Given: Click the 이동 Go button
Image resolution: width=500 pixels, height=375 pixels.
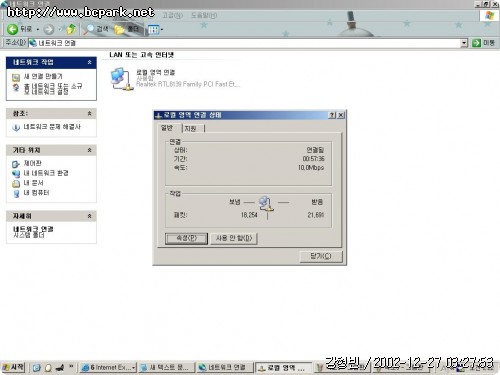Looking at the screenshot, I should [x=484, y=43].
